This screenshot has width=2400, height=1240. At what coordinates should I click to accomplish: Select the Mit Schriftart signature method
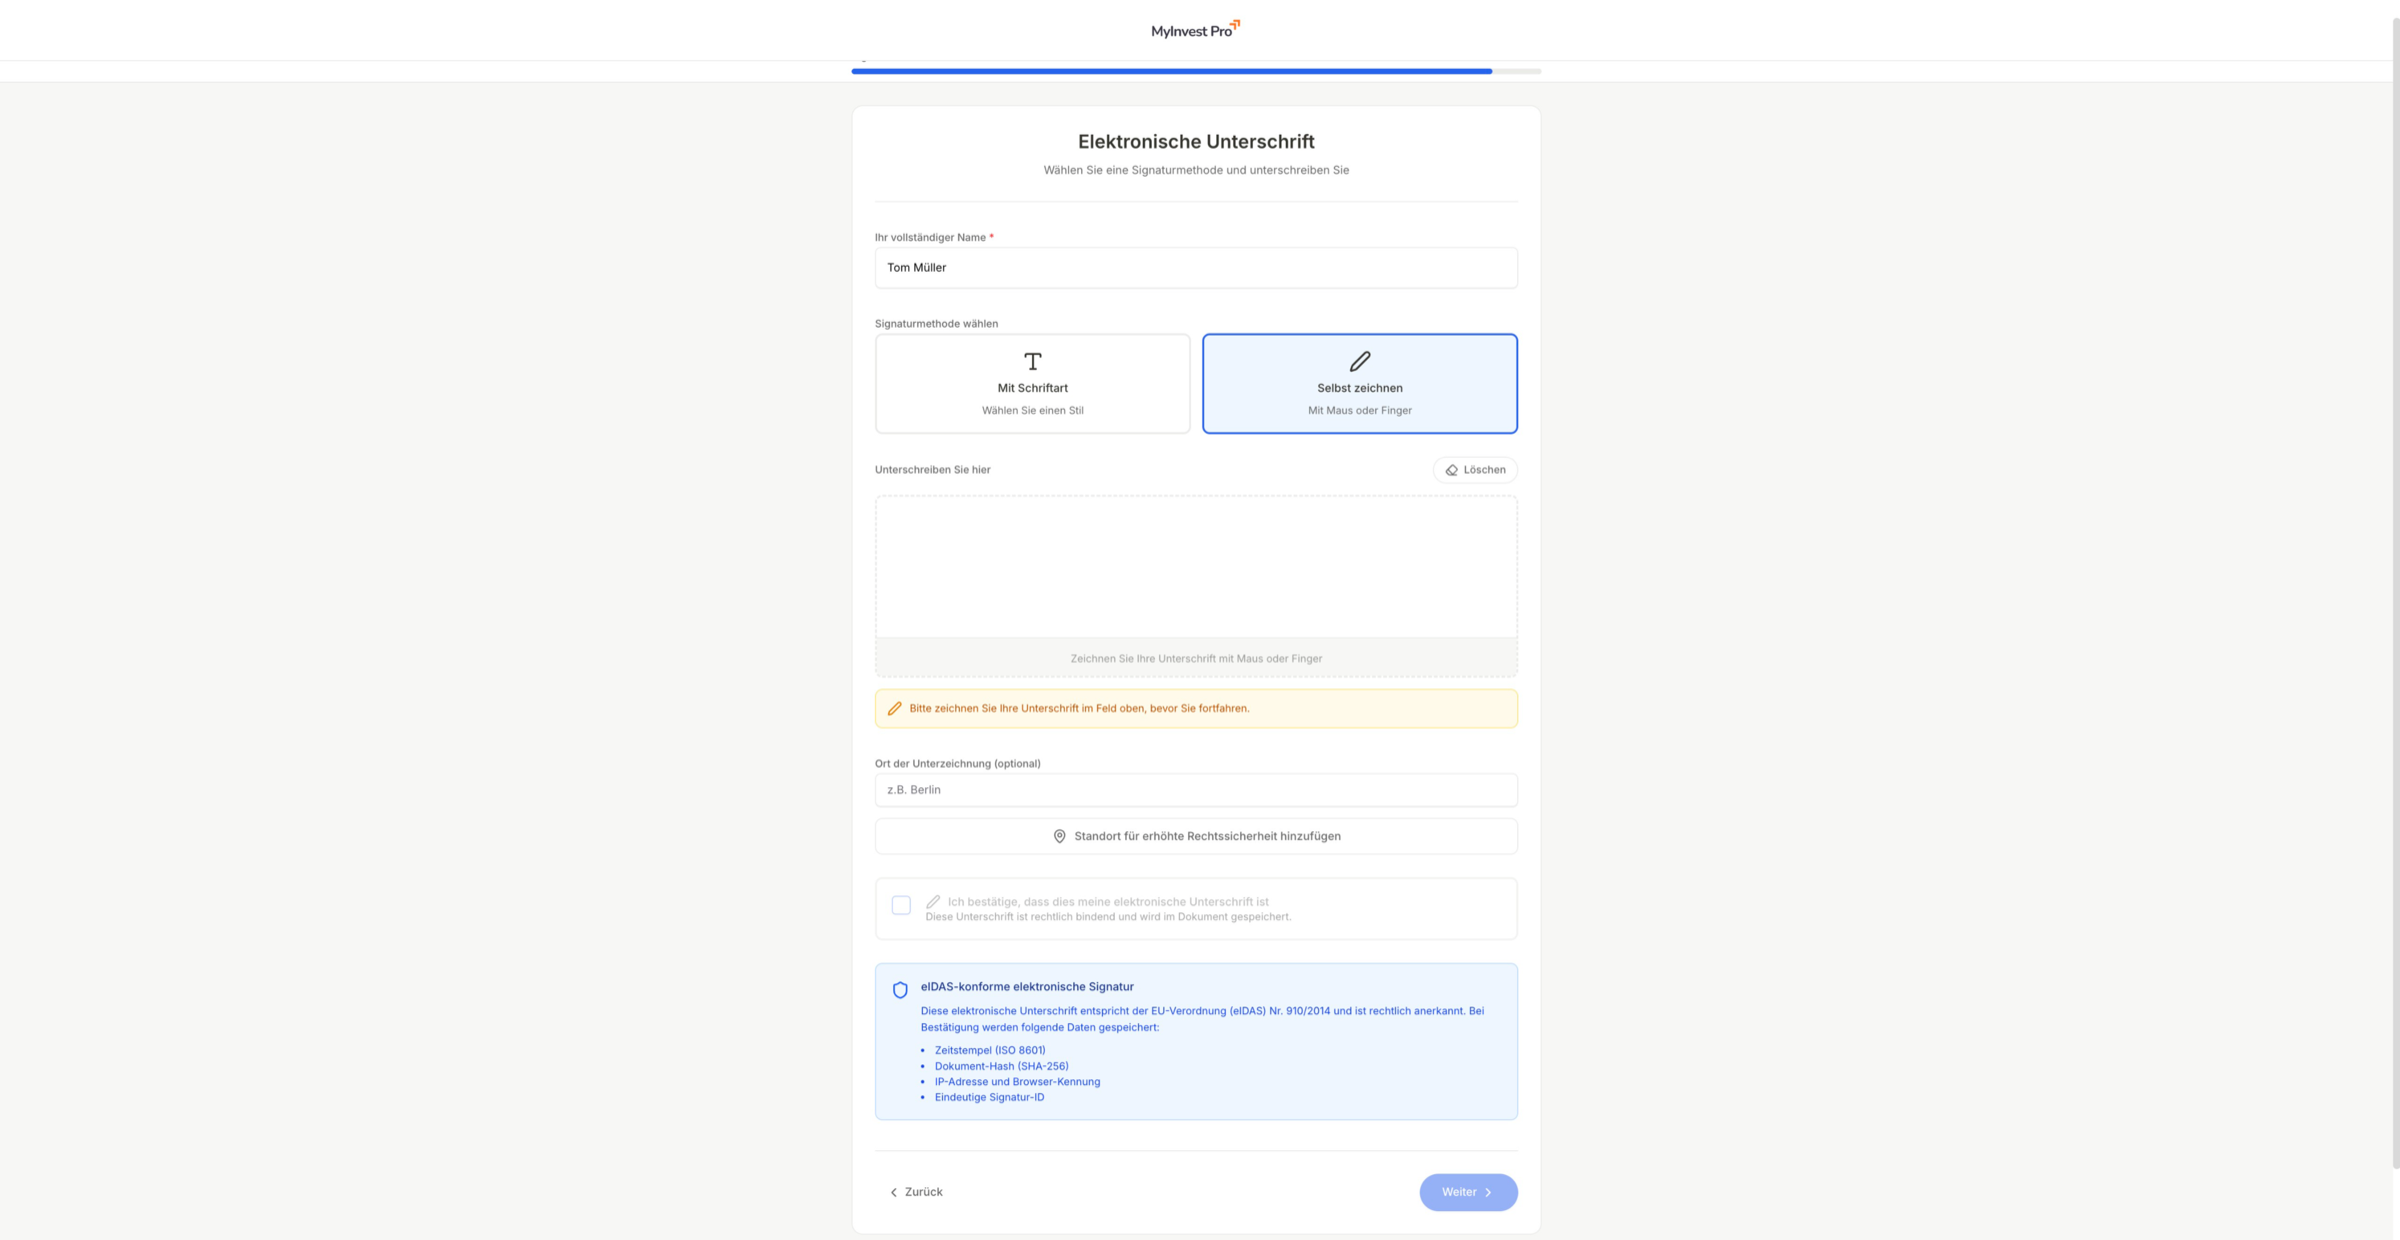[x=1032, y=384]
